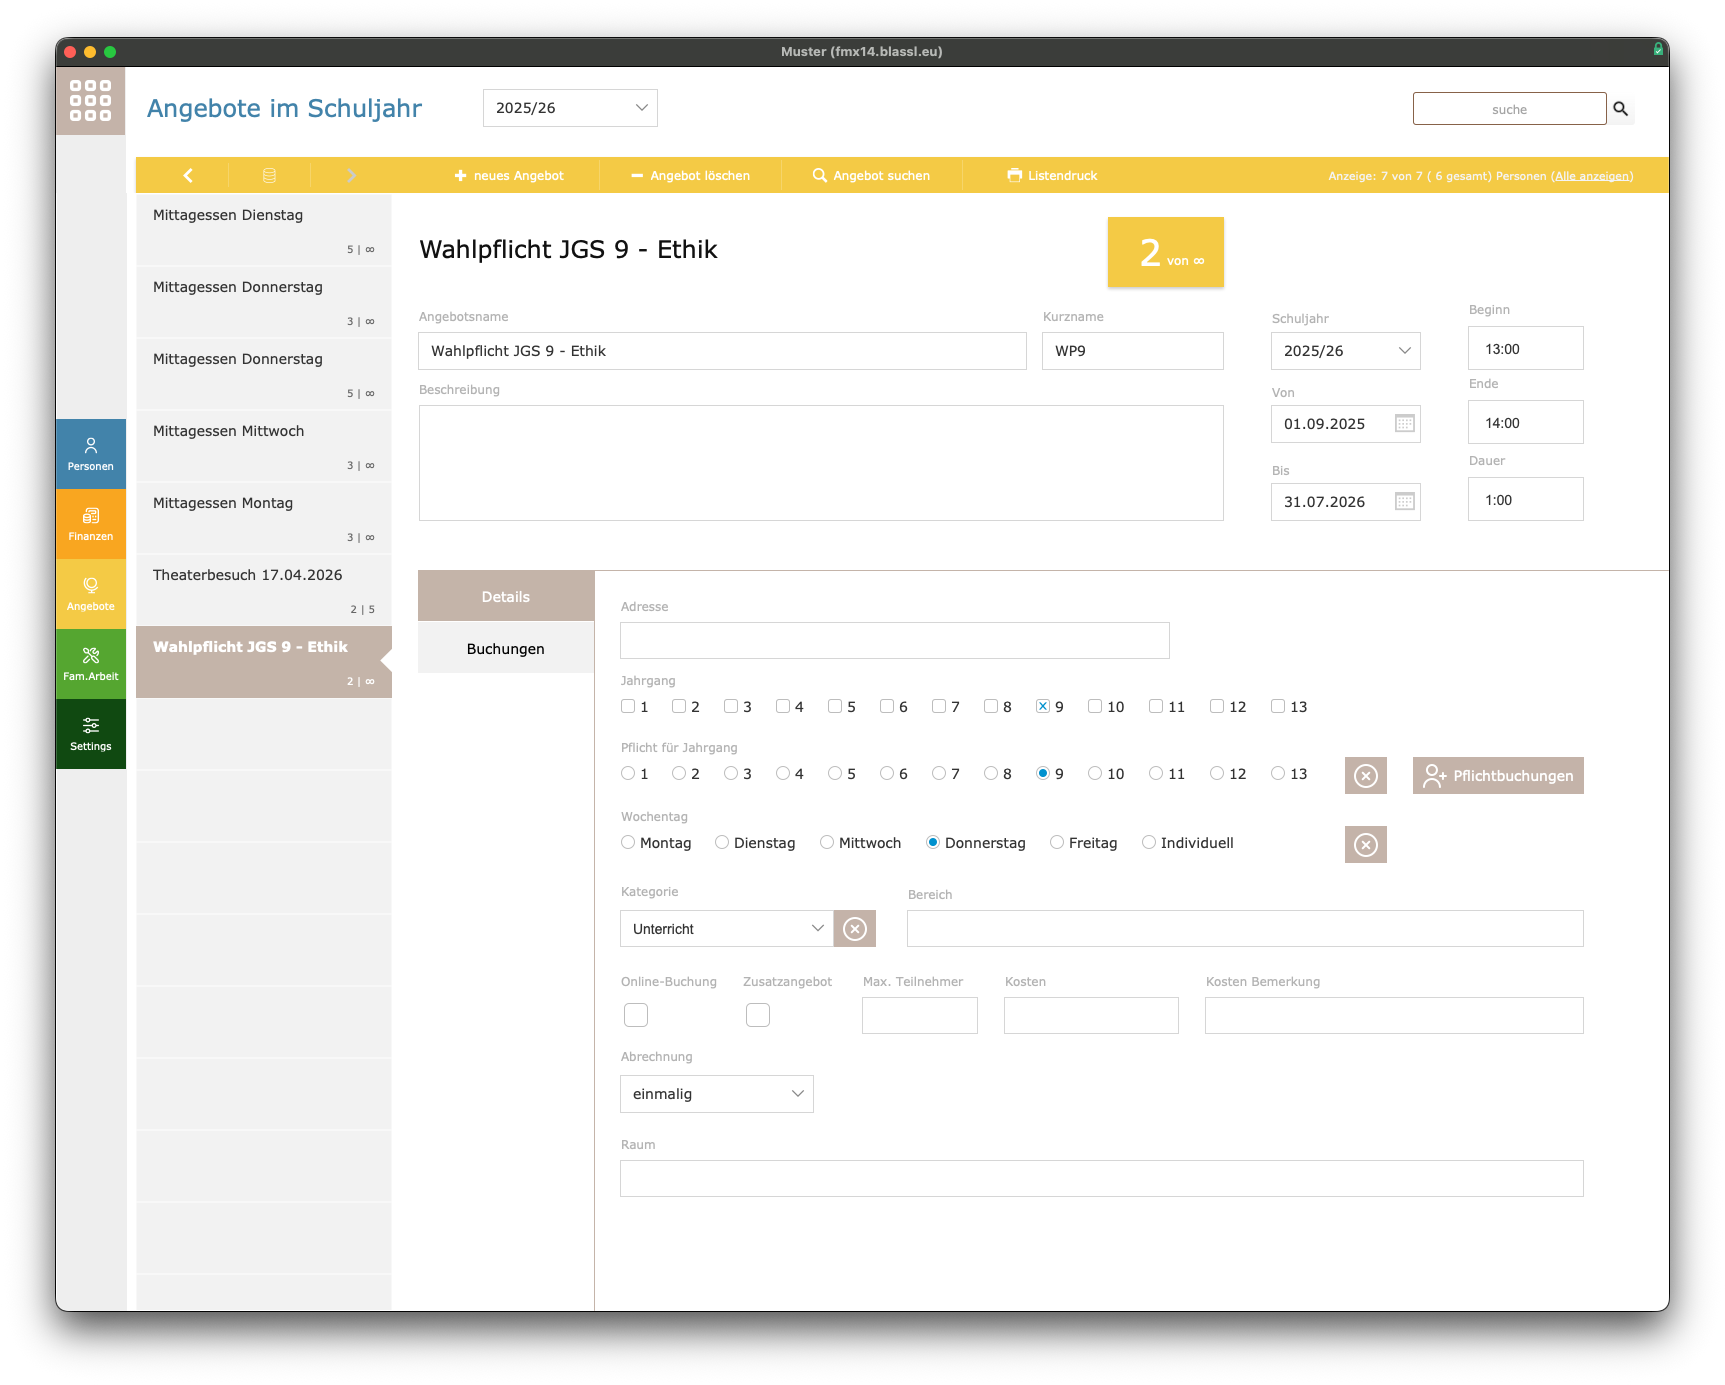
Task: Click into the Raum input field
Action: coord(1101,1179)
